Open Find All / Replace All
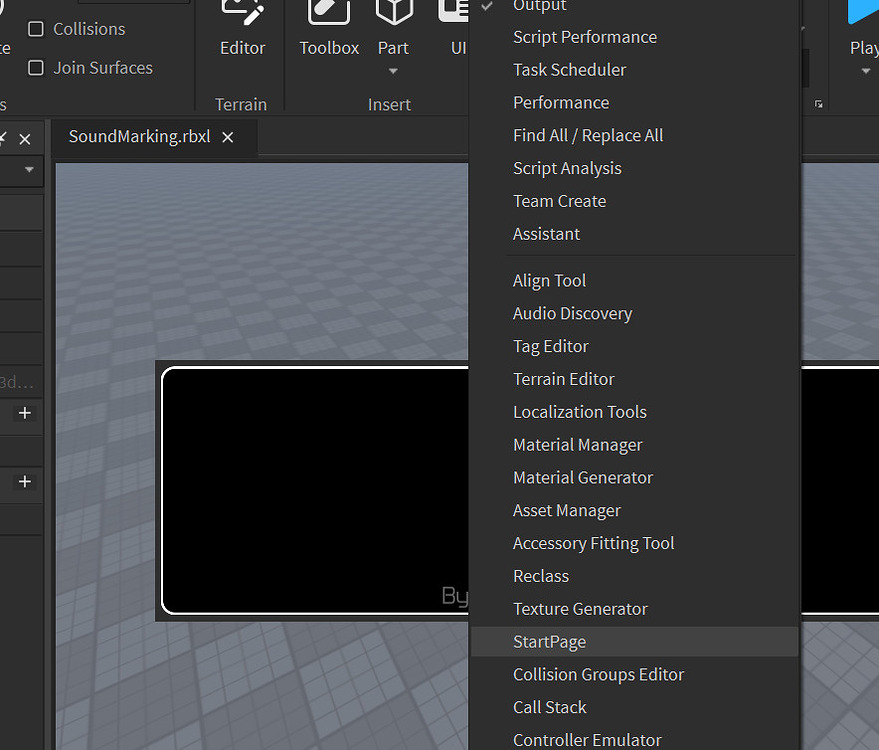This screenshot has width=879, height=750. click(x=634, y=136)
